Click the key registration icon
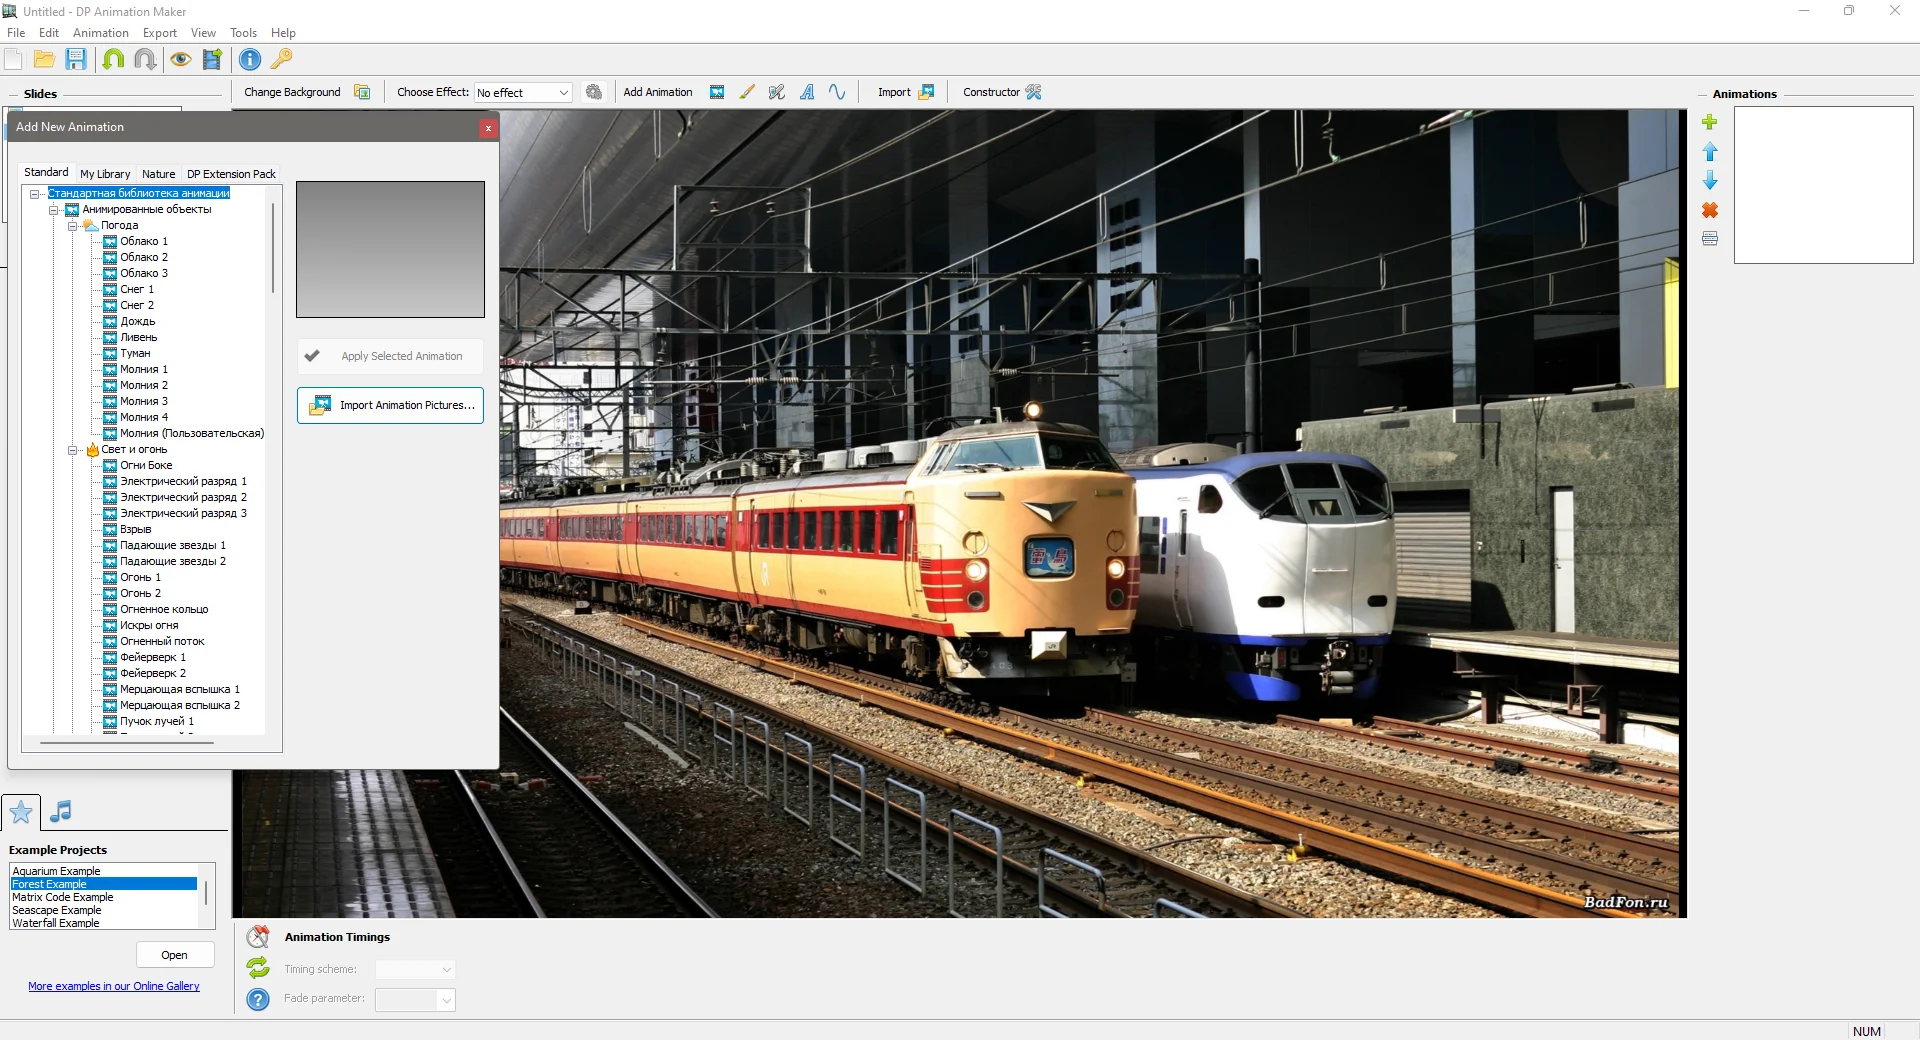 click(x=282, y=60)
